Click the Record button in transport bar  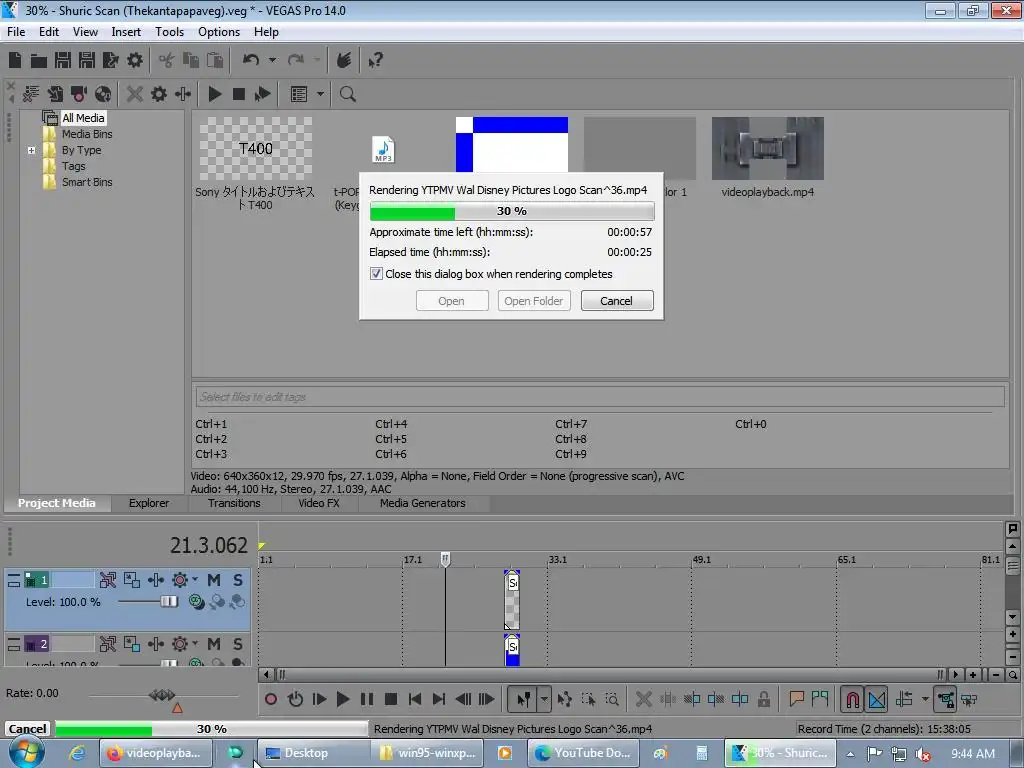[x=271, y=699]
